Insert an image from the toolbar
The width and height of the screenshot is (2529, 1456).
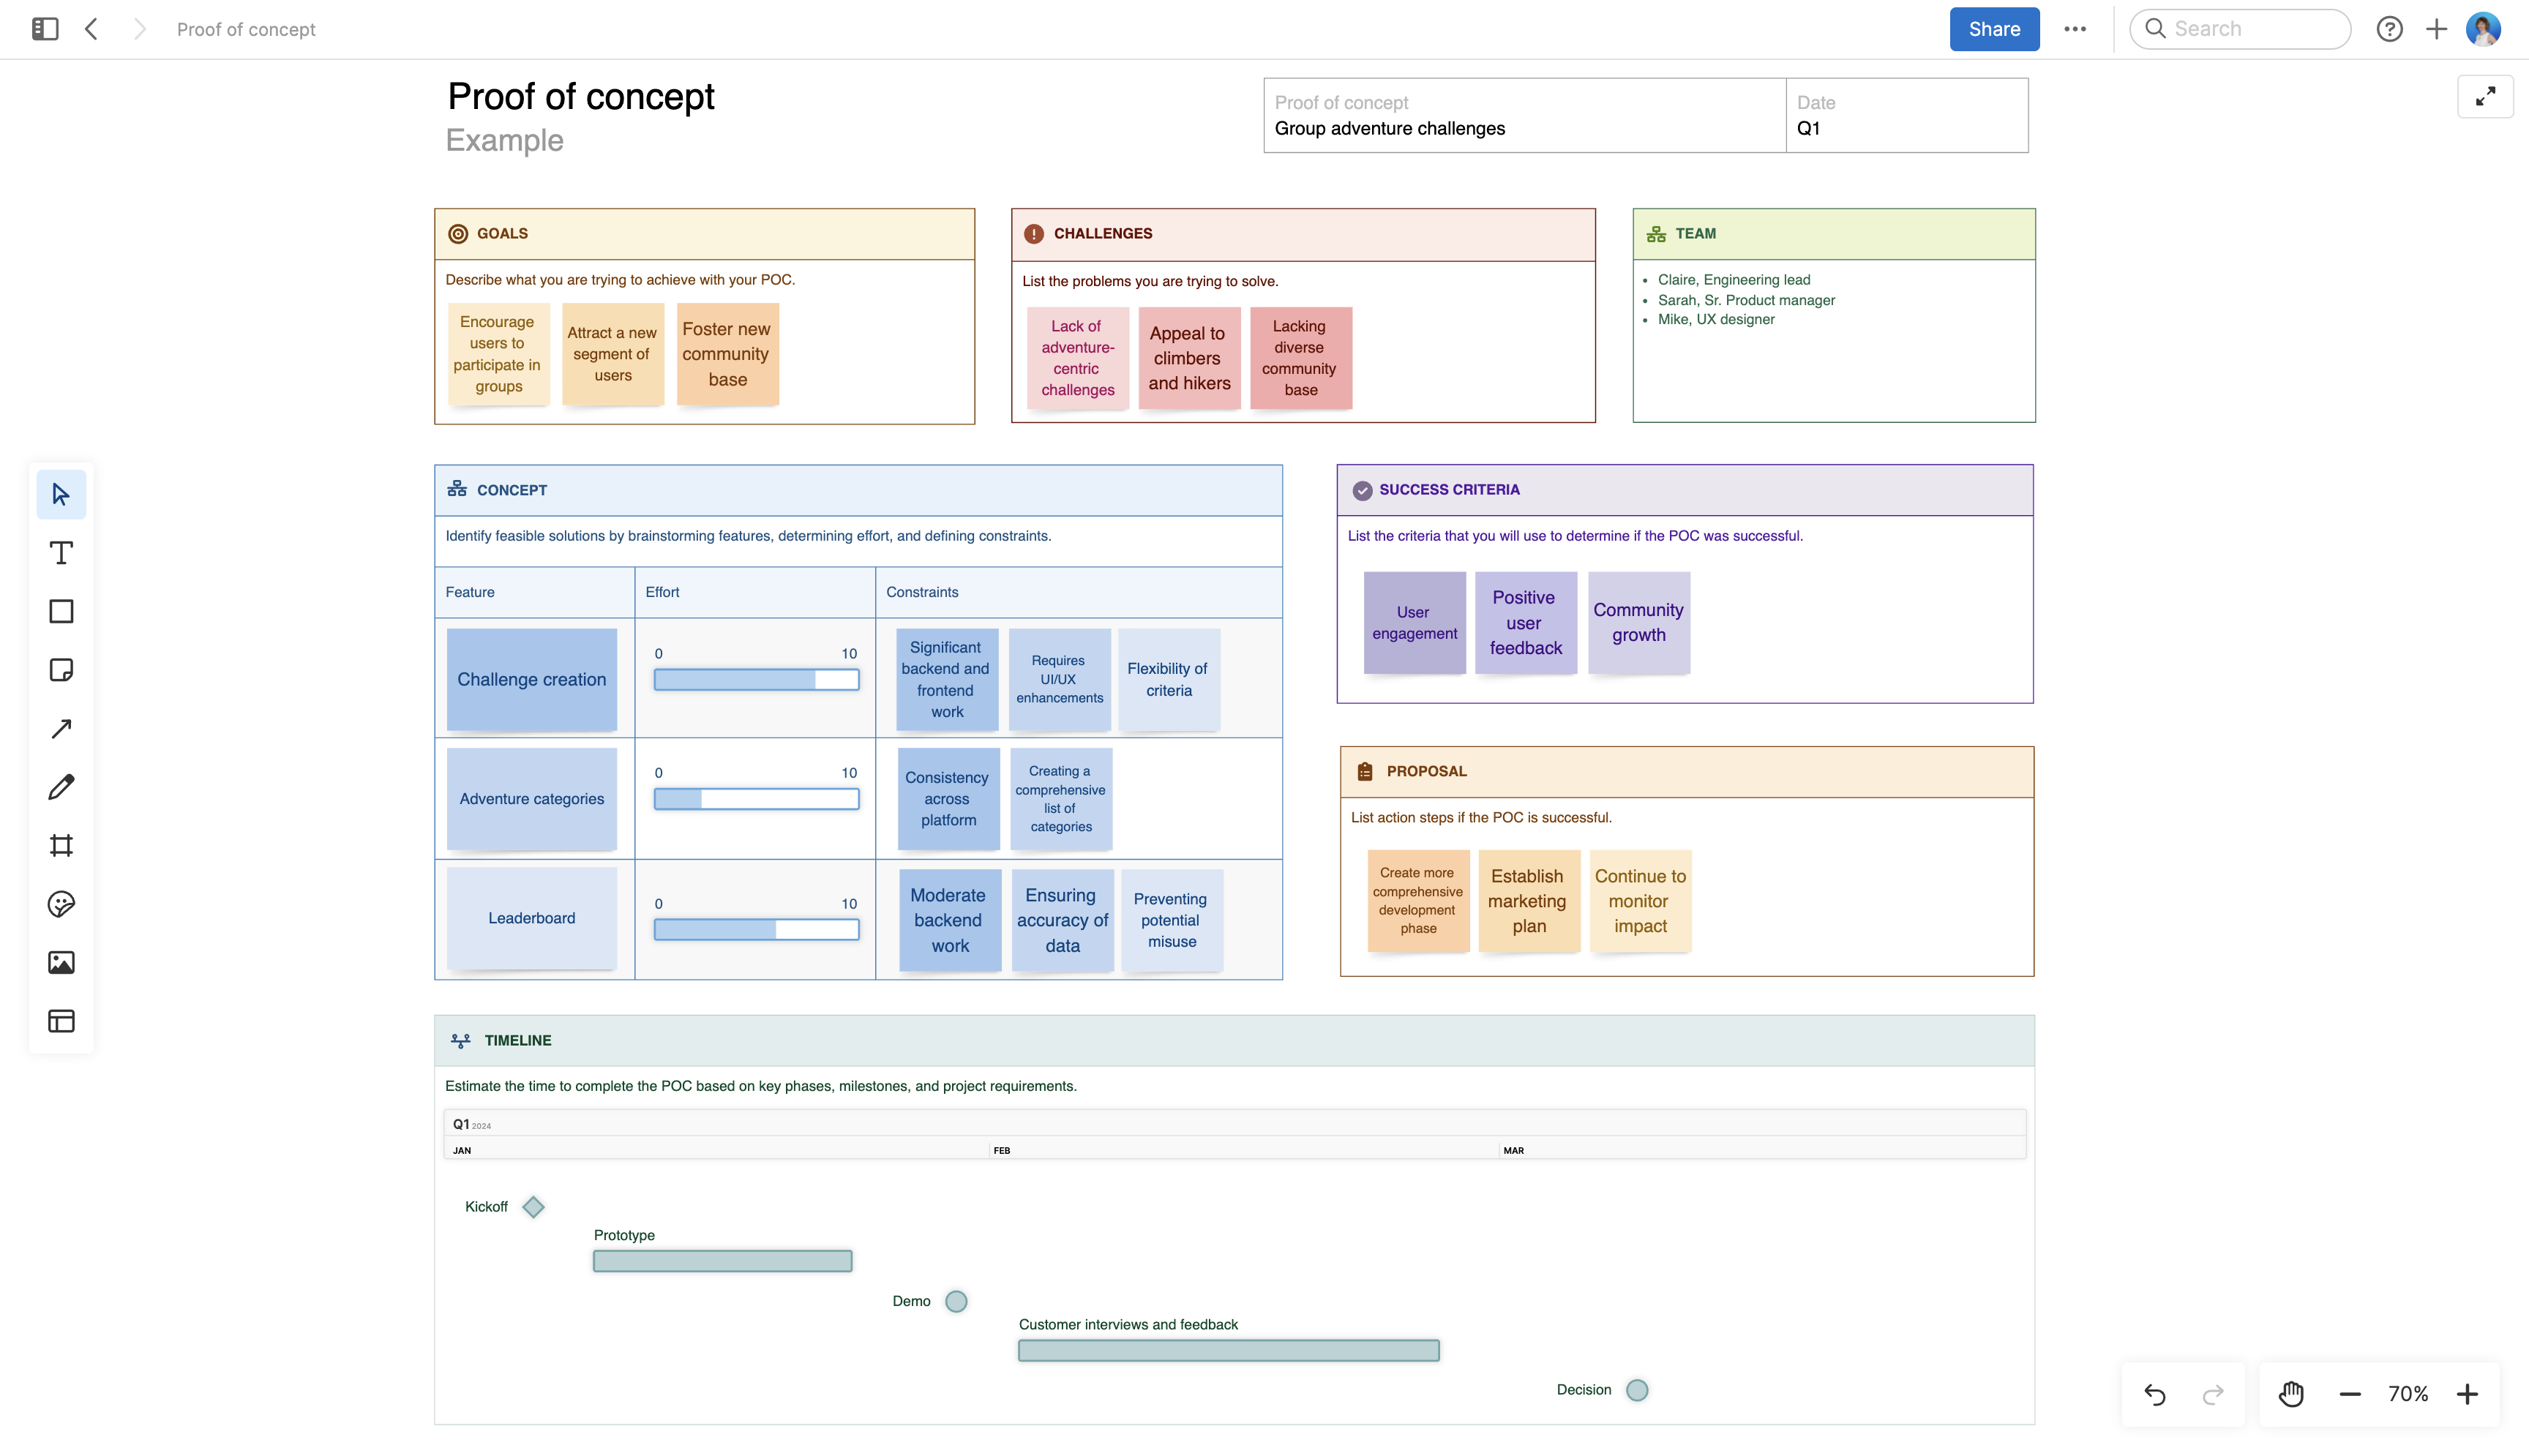(x=61, y=962)
